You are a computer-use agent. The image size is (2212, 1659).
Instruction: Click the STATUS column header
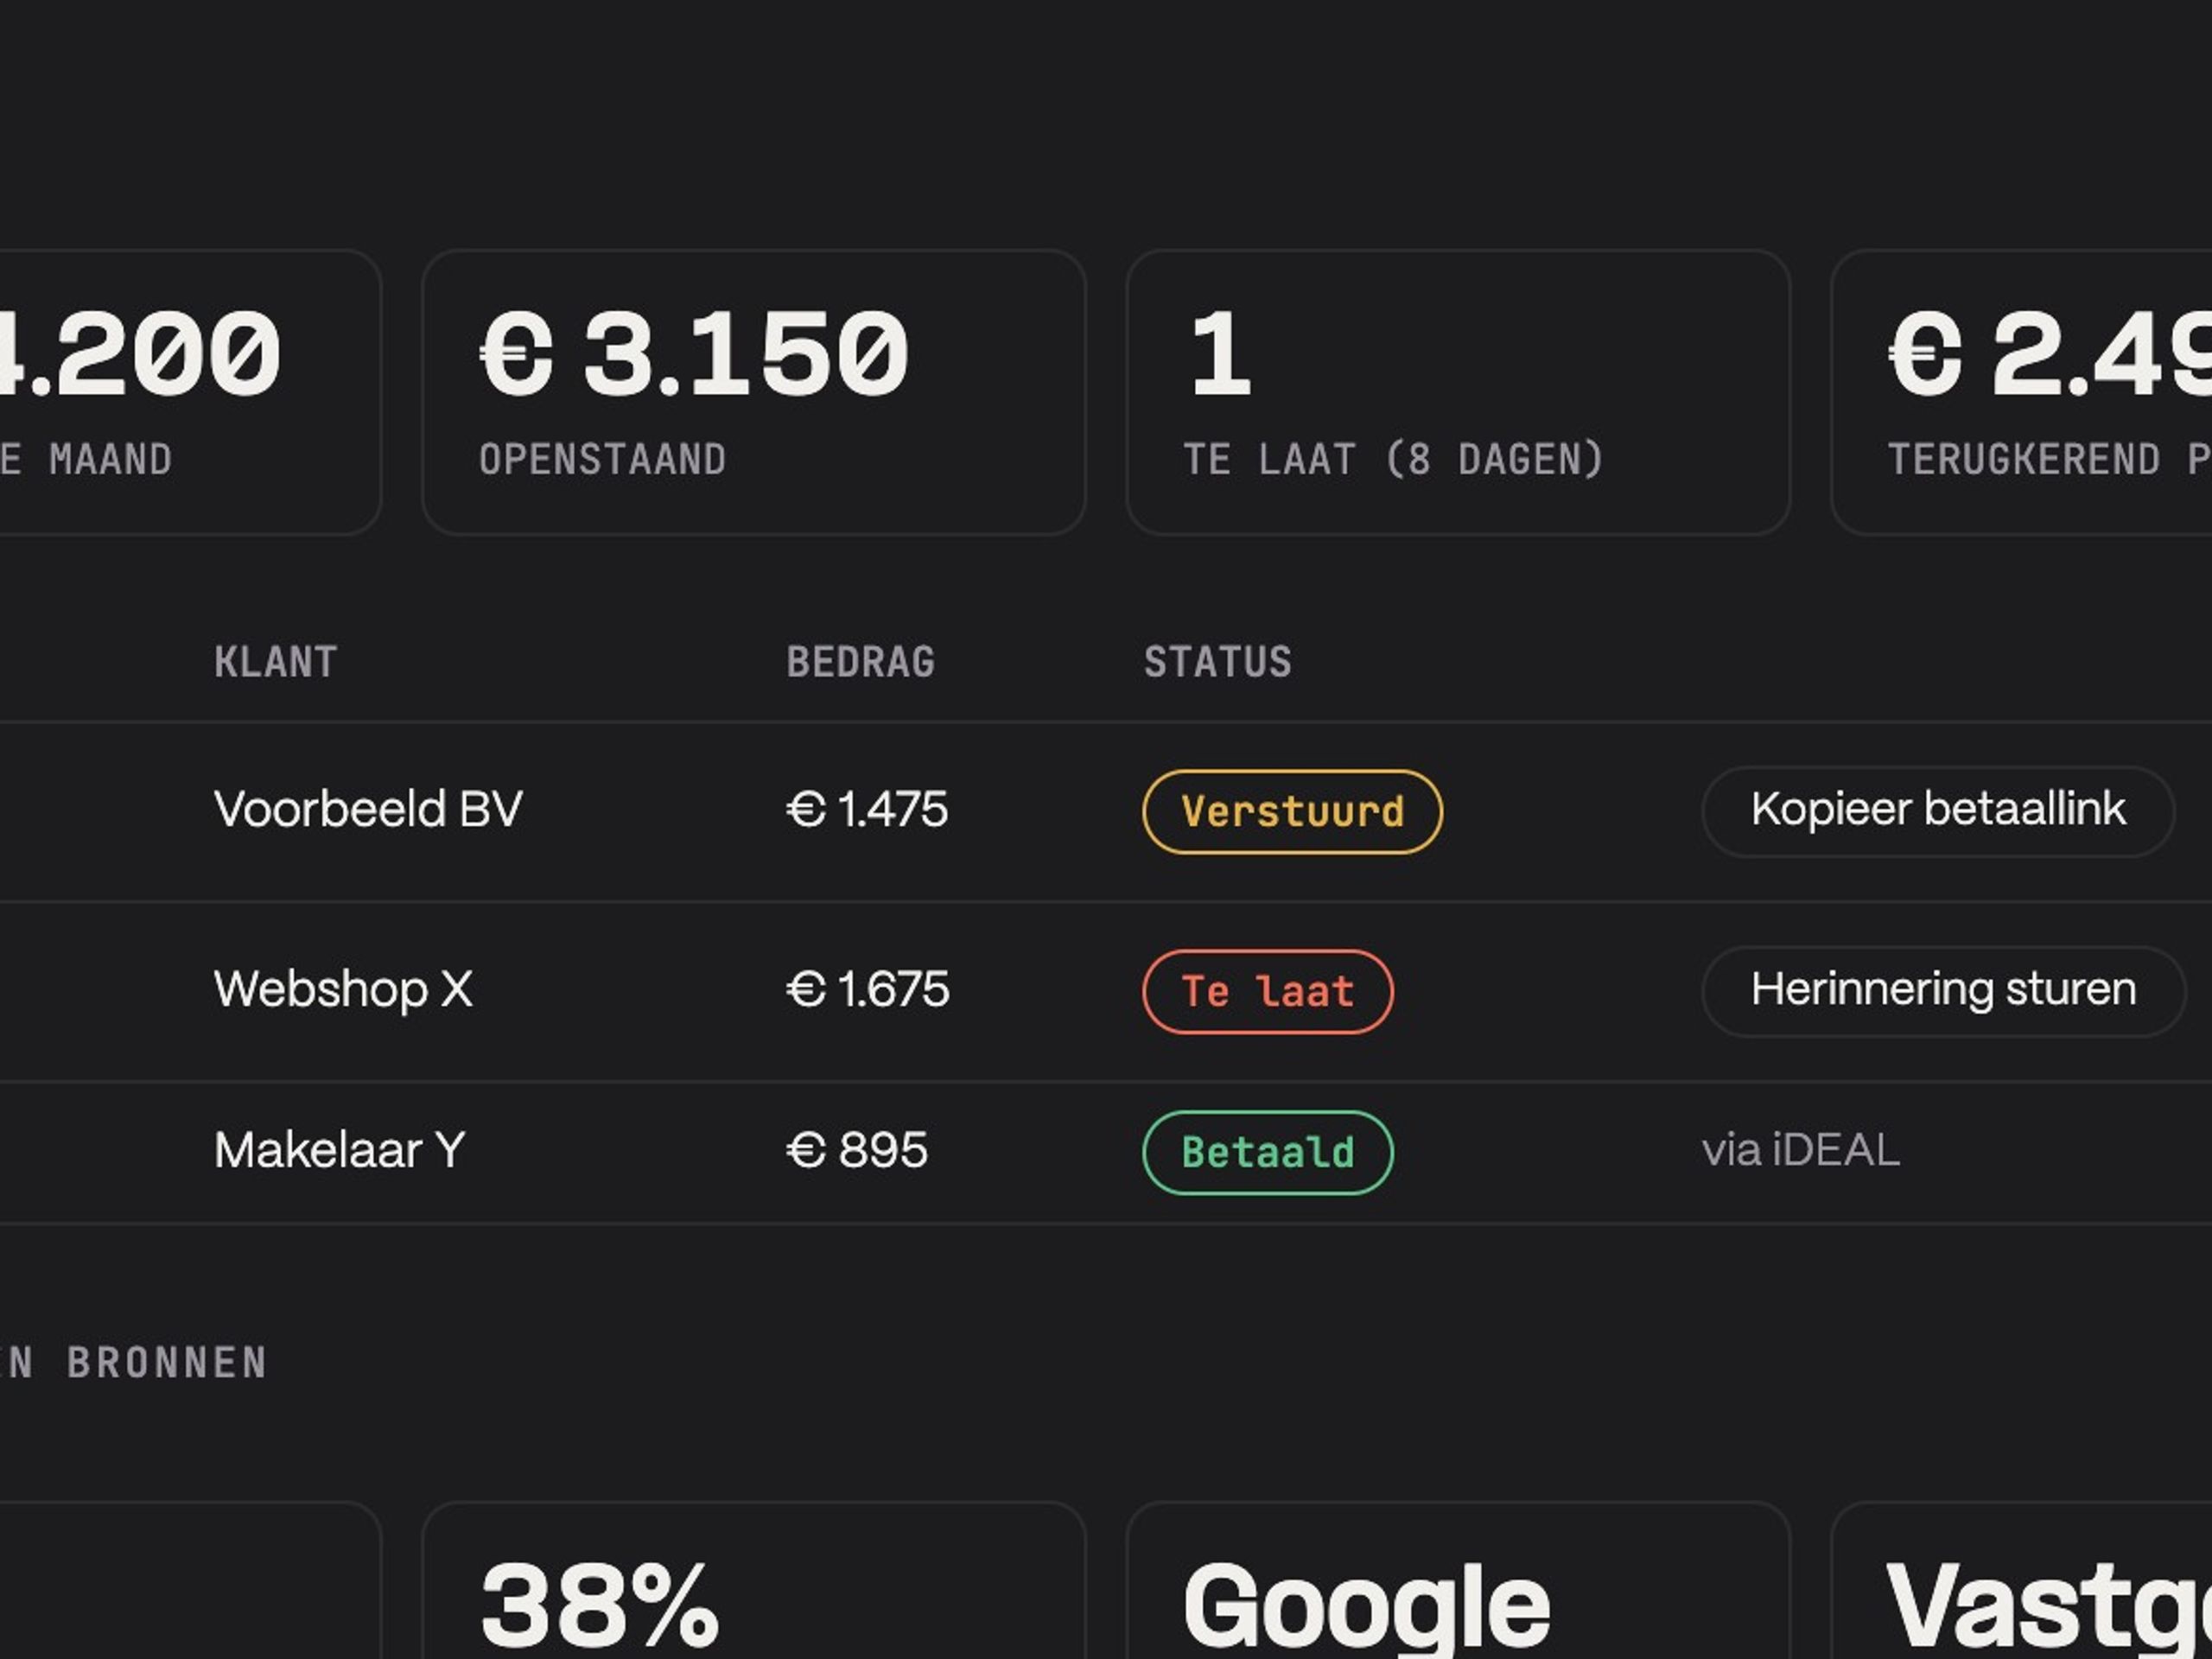coord(1217,662)
